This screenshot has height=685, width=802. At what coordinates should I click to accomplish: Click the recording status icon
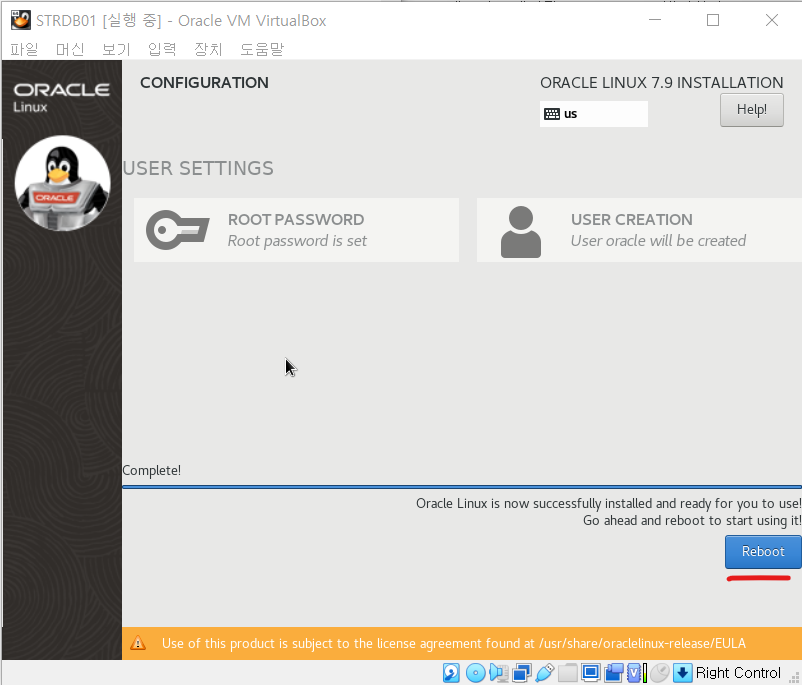click(x=614, y=673)
